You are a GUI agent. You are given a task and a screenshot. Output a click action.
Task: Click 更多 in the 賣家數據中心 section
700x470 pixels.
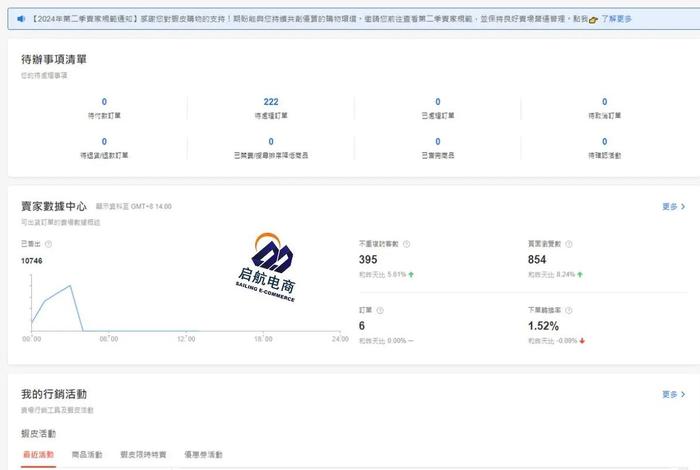point(674,206)
